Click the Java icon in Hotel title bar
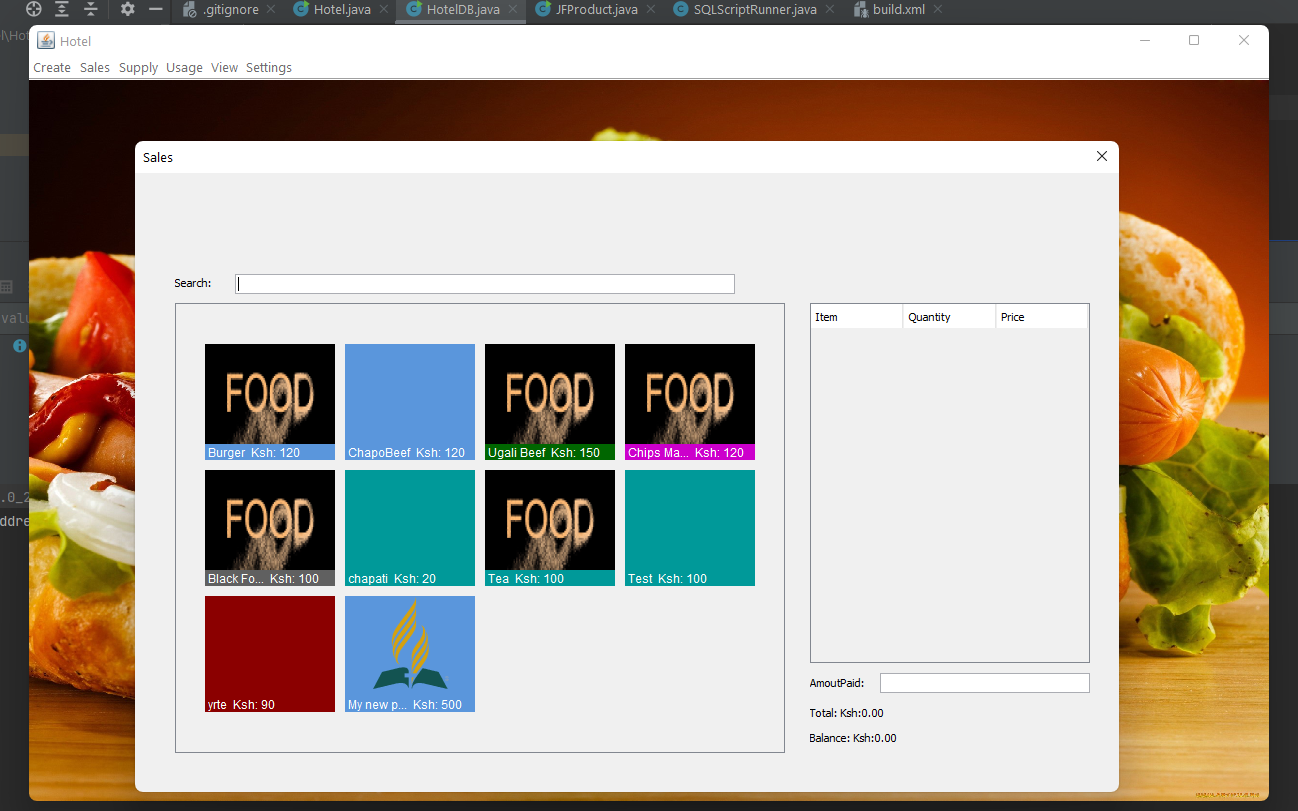The height and width of the screenshot is (811, 1298). [46, 40]
